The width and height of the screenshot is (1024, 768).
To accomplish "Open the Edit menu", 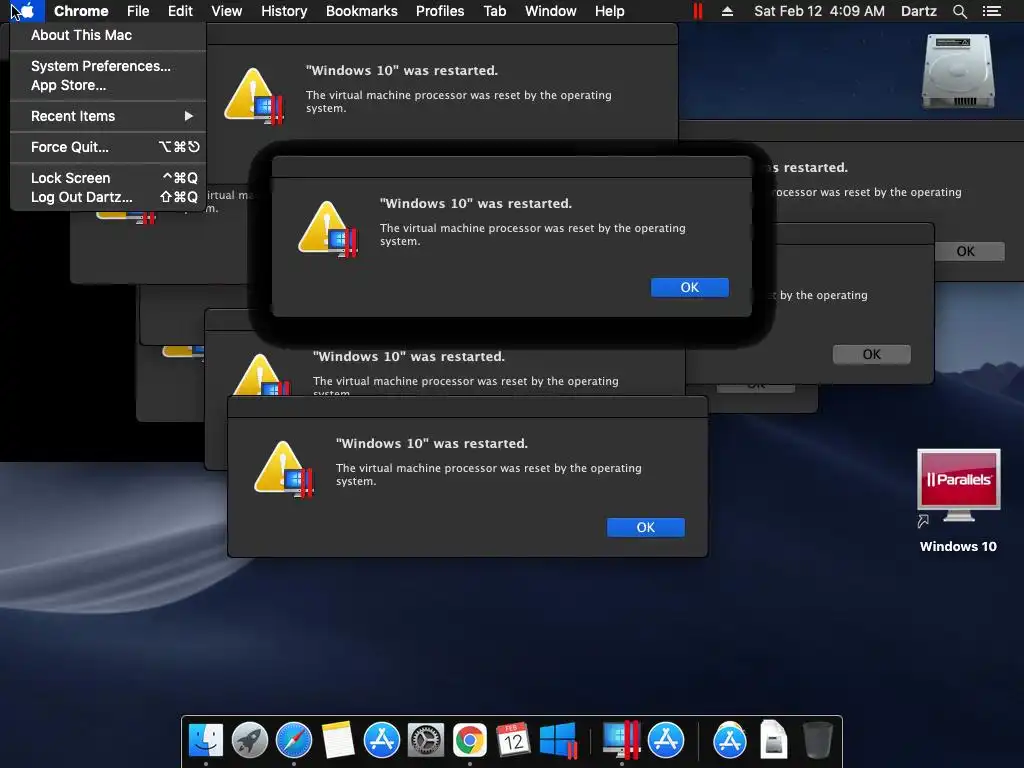I will click(180, 11).
